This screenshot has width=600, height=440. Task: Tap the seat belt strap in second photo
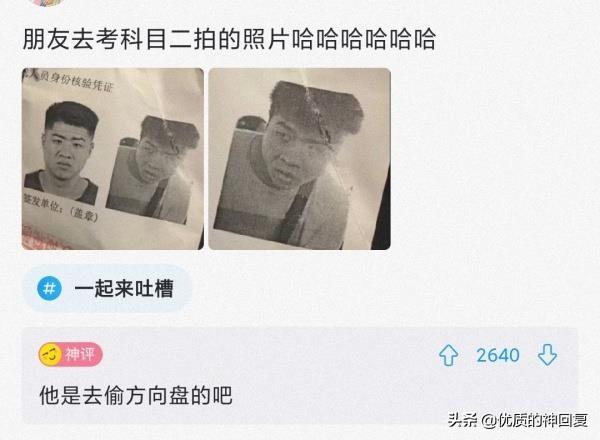[298, 209]
